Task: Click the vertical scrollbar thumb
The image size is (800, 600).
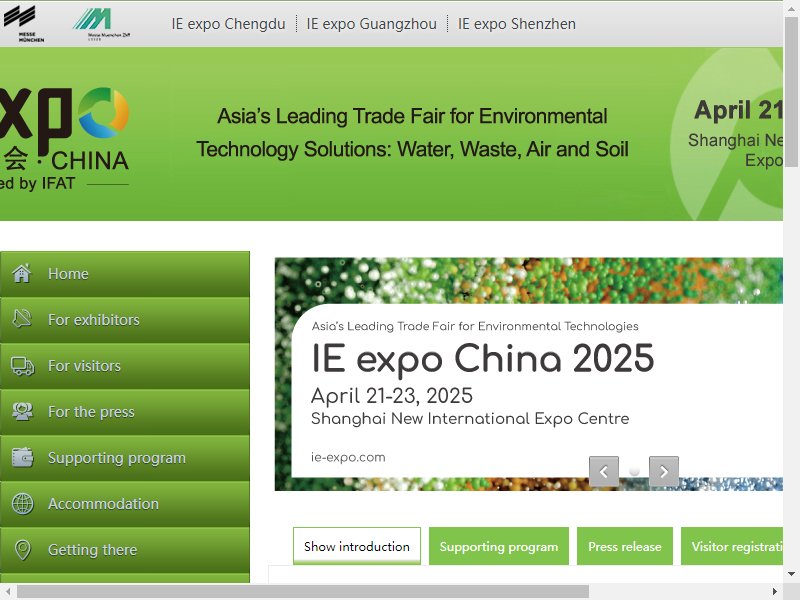Action: 791,92
